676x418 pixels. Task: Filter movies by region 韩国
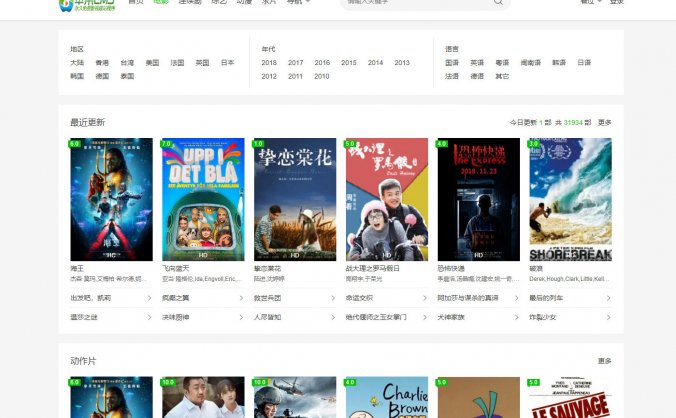pos(77,76)
